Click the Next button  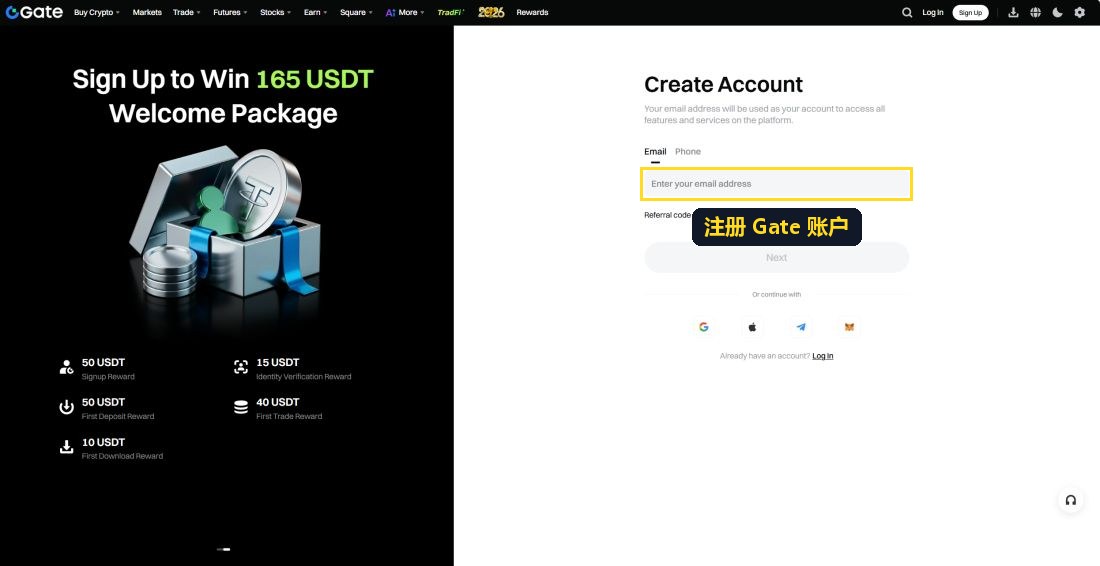(x=777, y=257)
